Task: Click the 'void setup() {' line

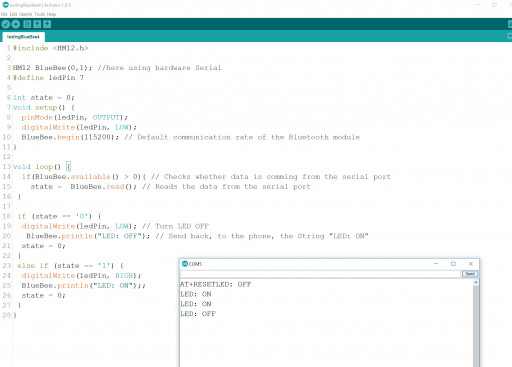Action: click(44, 107)
